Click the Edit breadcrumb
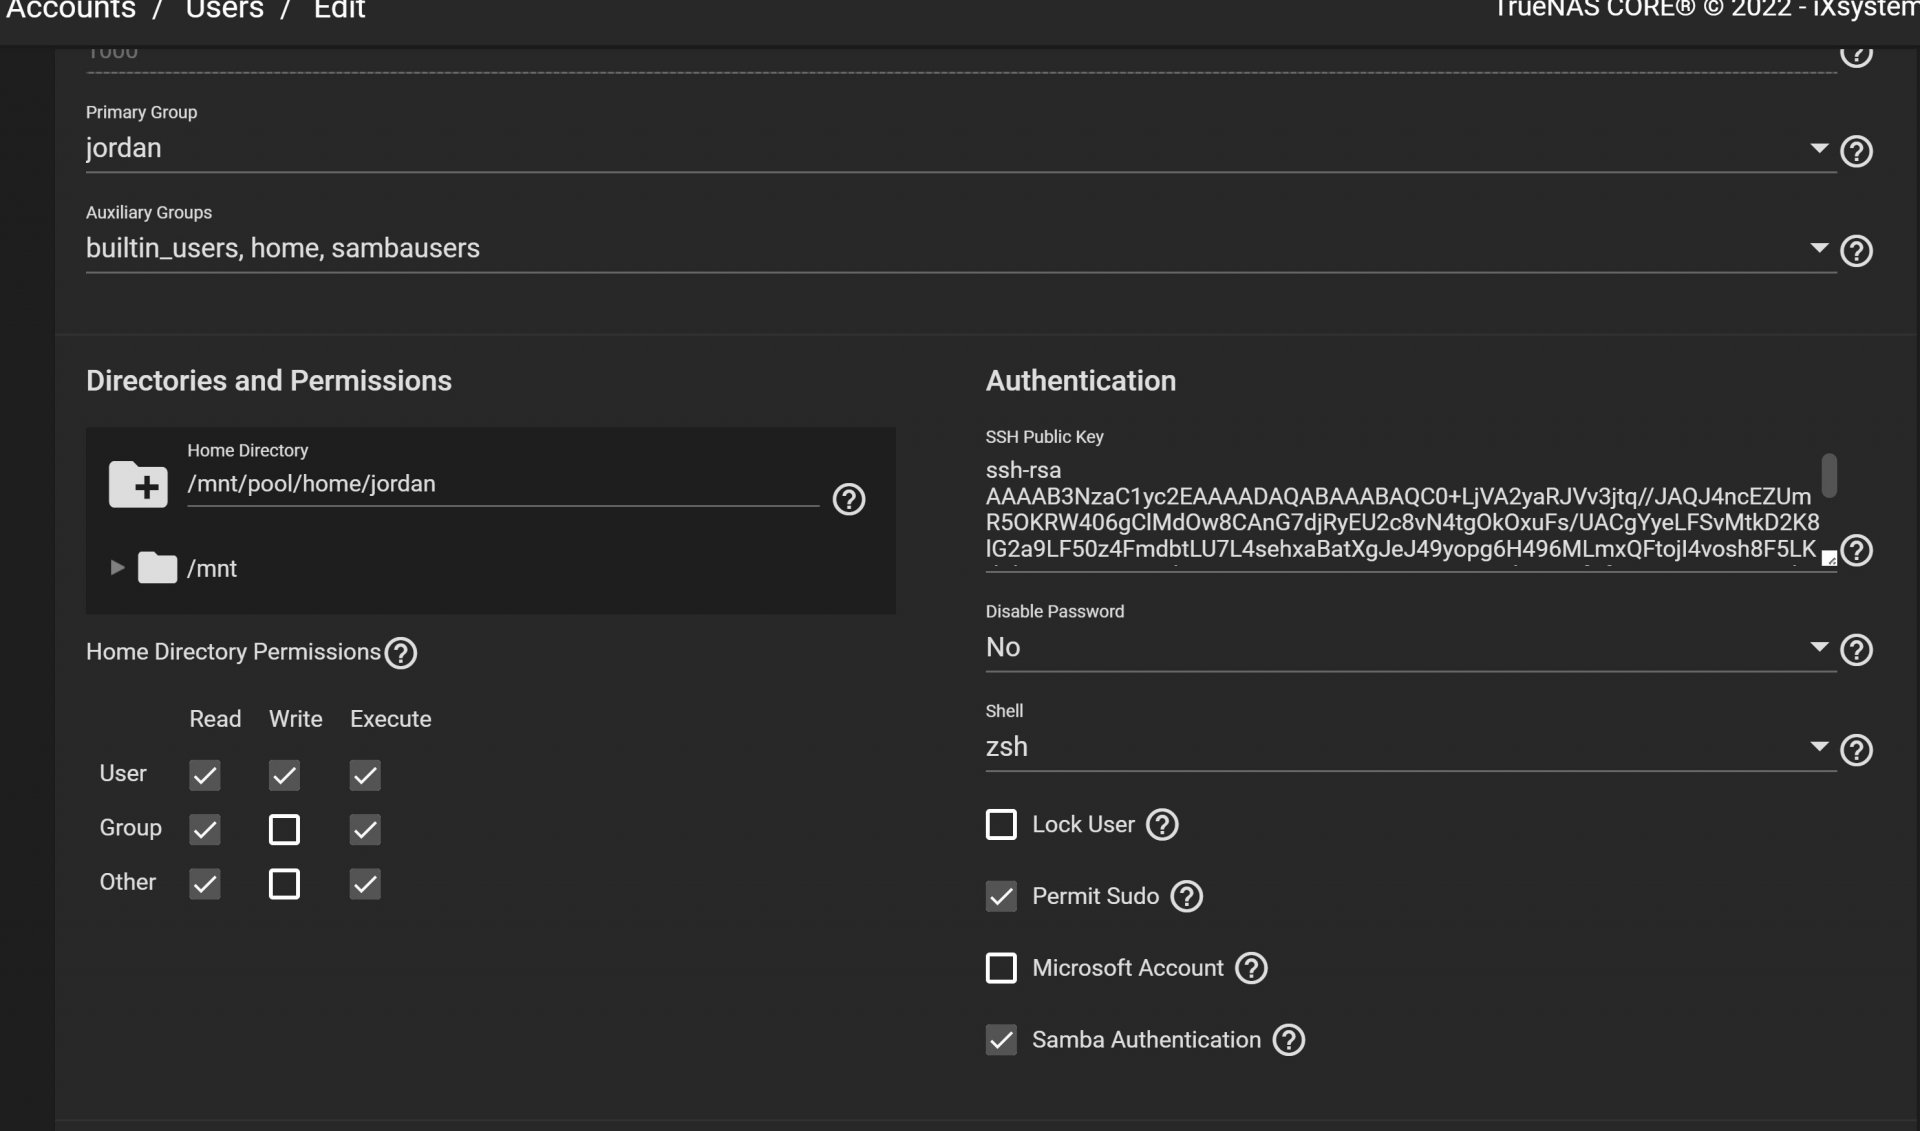The image size is (1920, 1131). click(340, 10)
